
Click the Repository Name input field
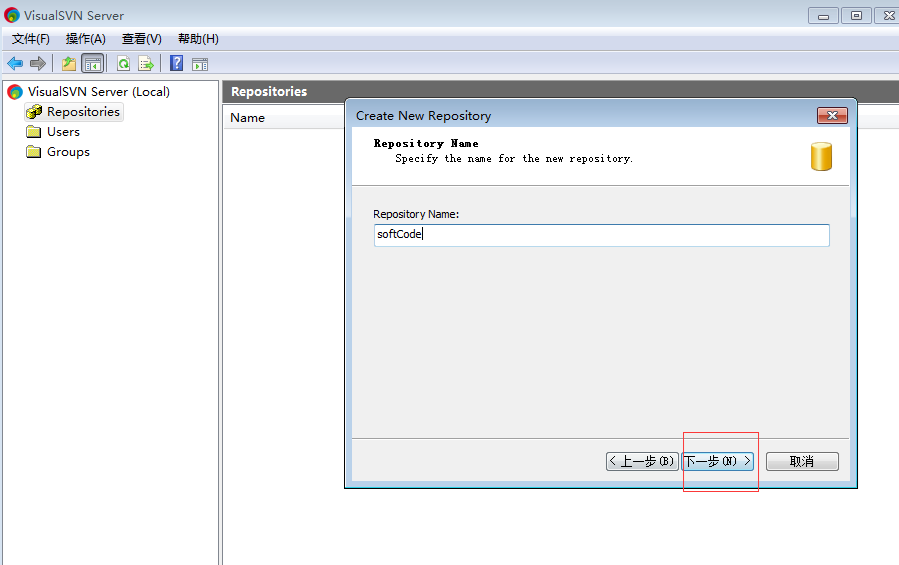(x=601, y=235)
